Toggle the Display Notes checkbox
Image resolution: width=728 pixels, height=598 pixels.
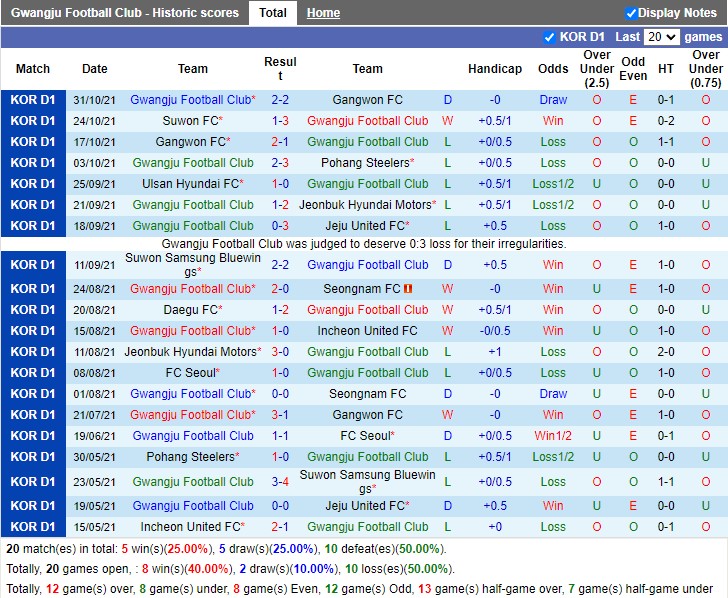pyautogui.click(x=631, y=13)
